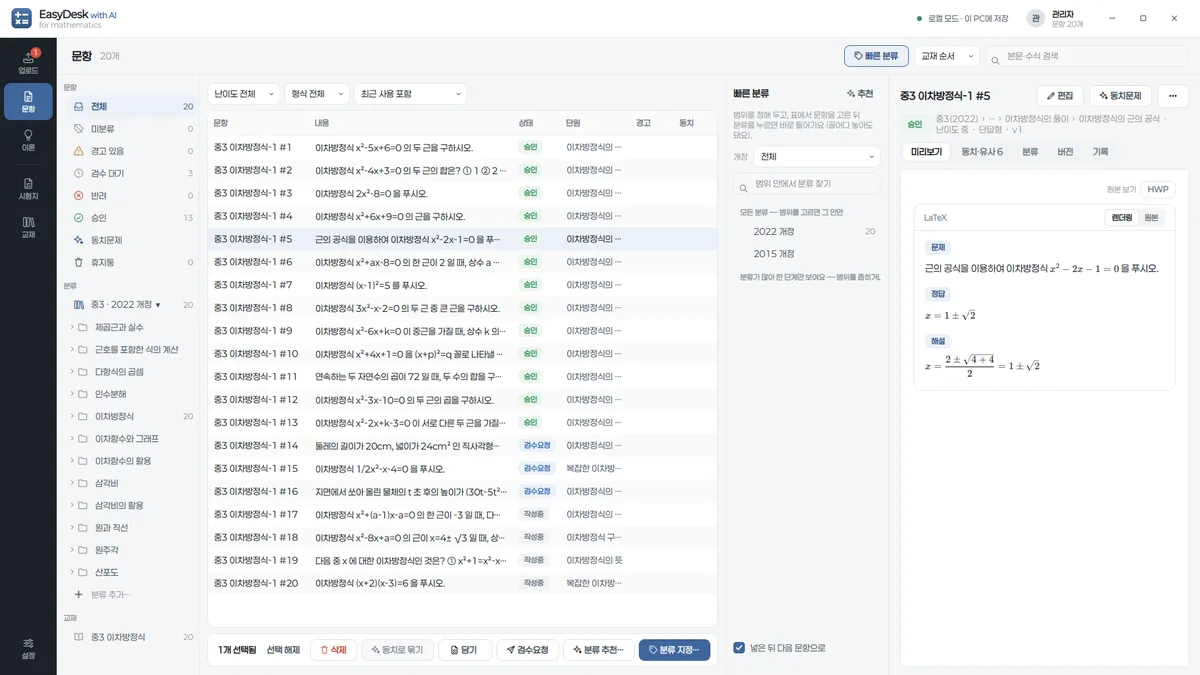Open the 최근 사용 포함 dropdown

(x=410, y=94)
